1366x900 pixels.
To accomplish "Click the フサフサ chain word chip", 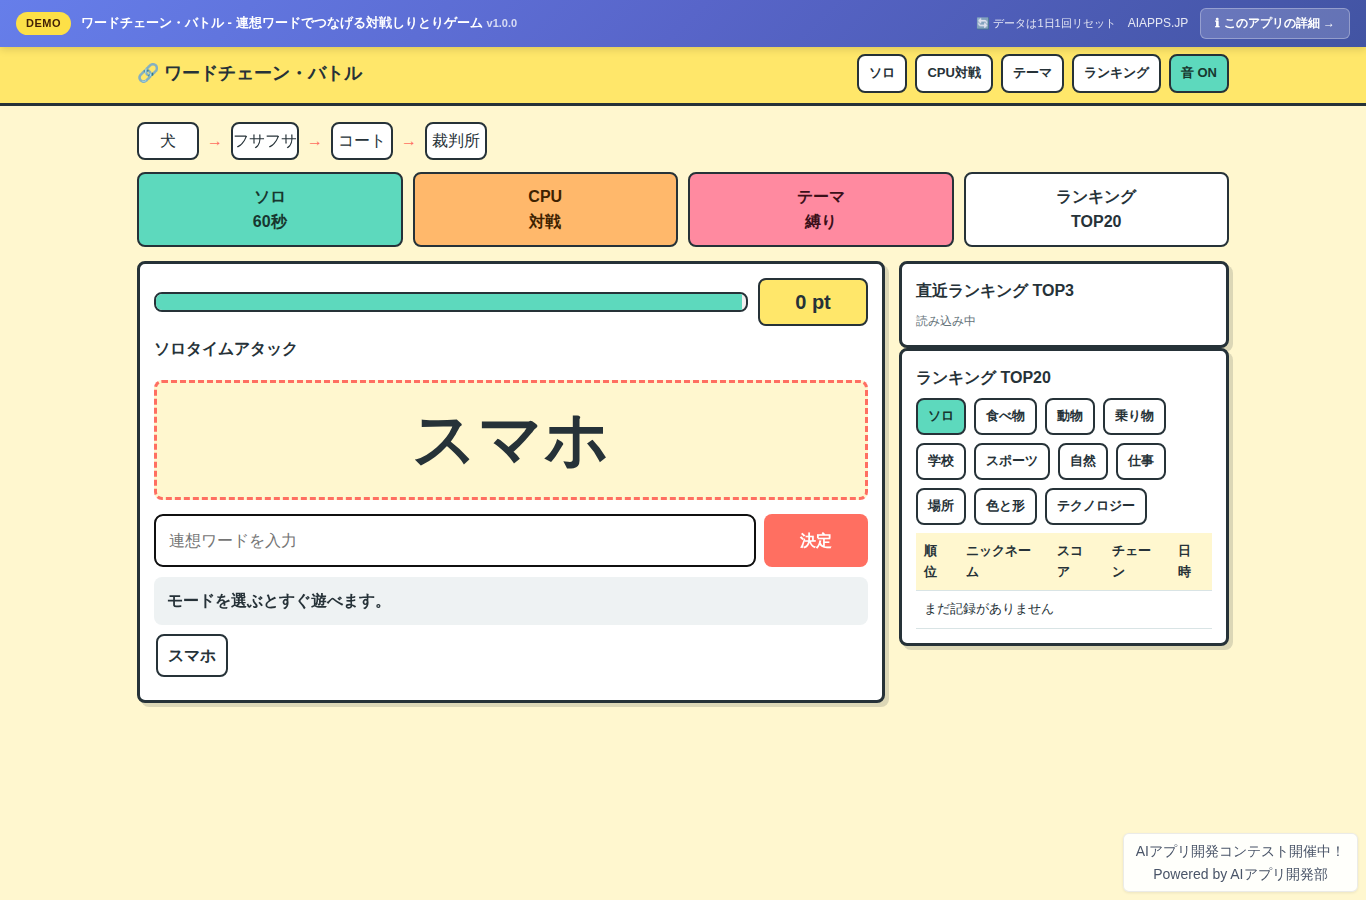I will (x=265, y=141).
